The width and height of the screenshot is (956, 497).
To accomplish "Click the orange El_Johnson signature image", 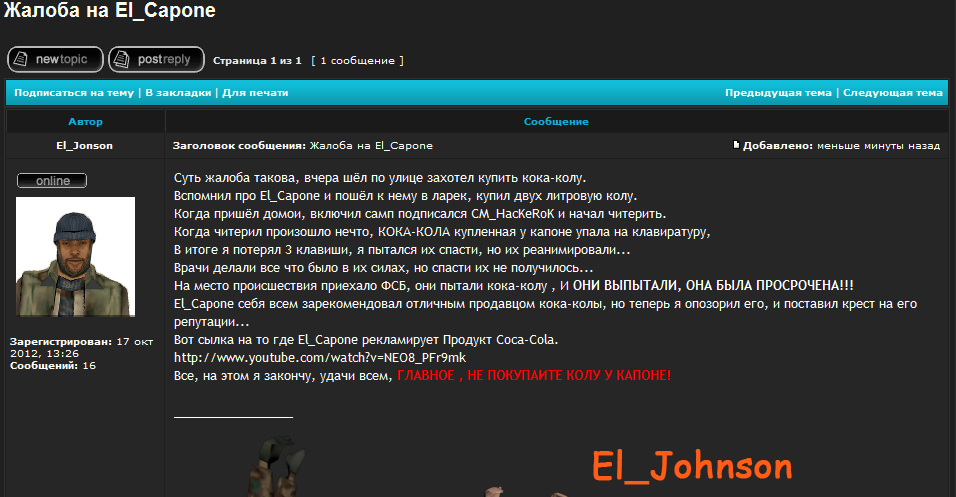I will pos(692,466).
